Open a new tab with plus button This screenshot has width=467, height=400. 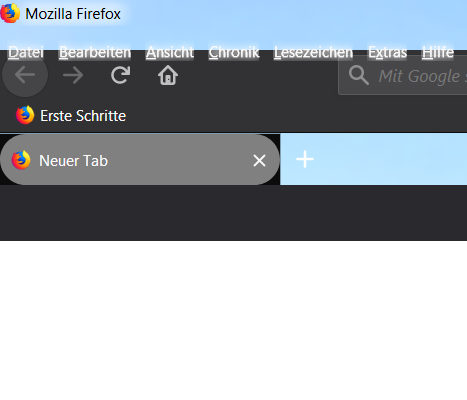[x=305, y=159]
